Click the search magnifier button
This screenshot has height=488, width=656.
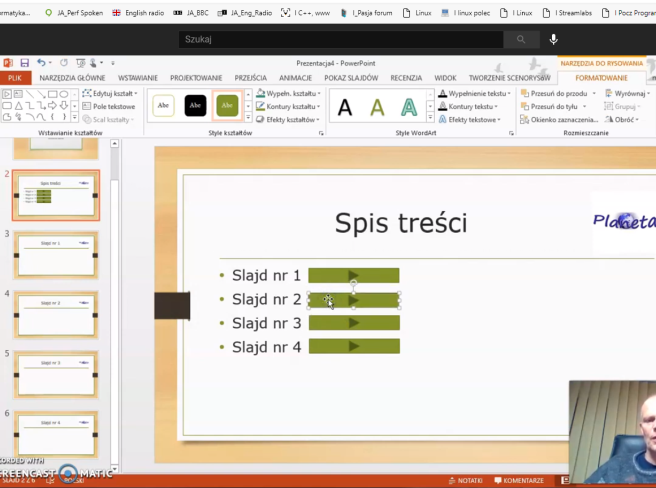pyautogui.click(x=521, y=39)
